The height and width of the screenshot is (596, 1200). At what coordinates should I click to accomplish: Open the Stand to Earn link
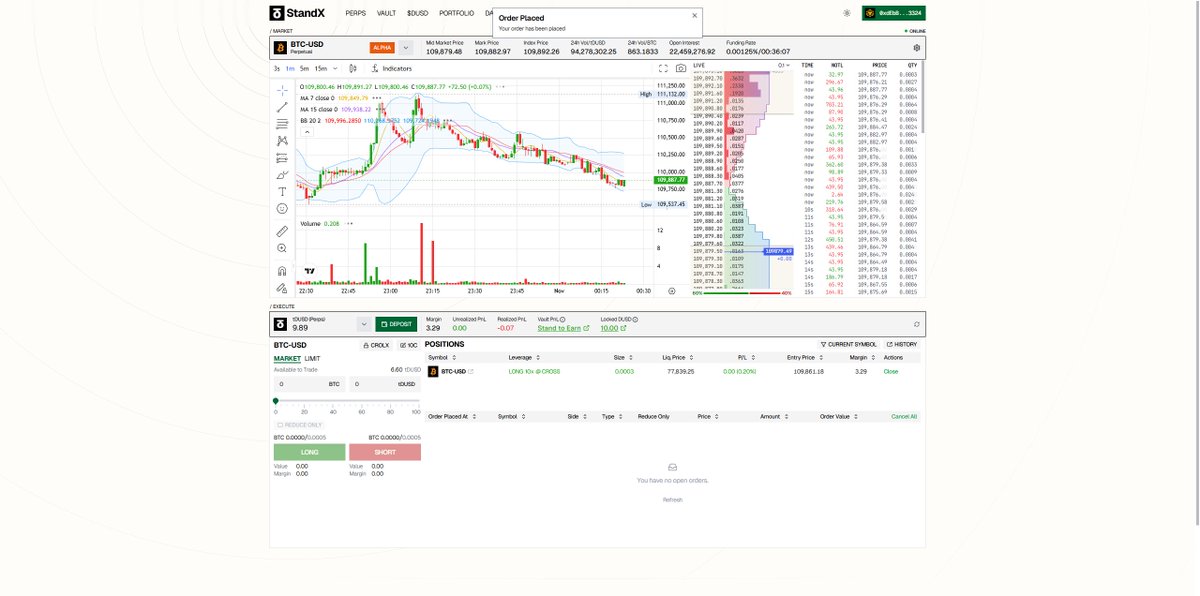tap(559, 328)
